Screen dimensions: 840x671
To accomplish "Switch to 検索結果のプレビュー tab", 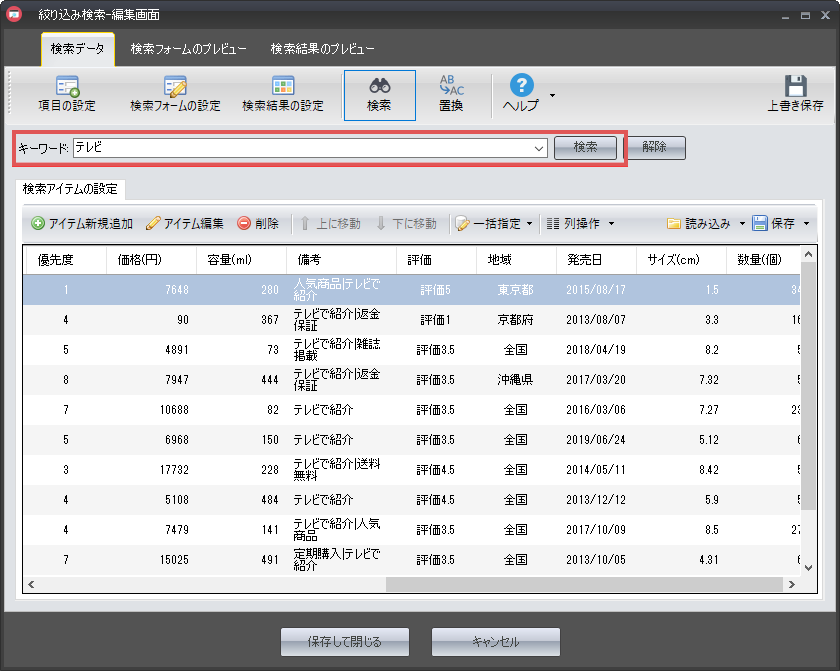I will (322, 49).
